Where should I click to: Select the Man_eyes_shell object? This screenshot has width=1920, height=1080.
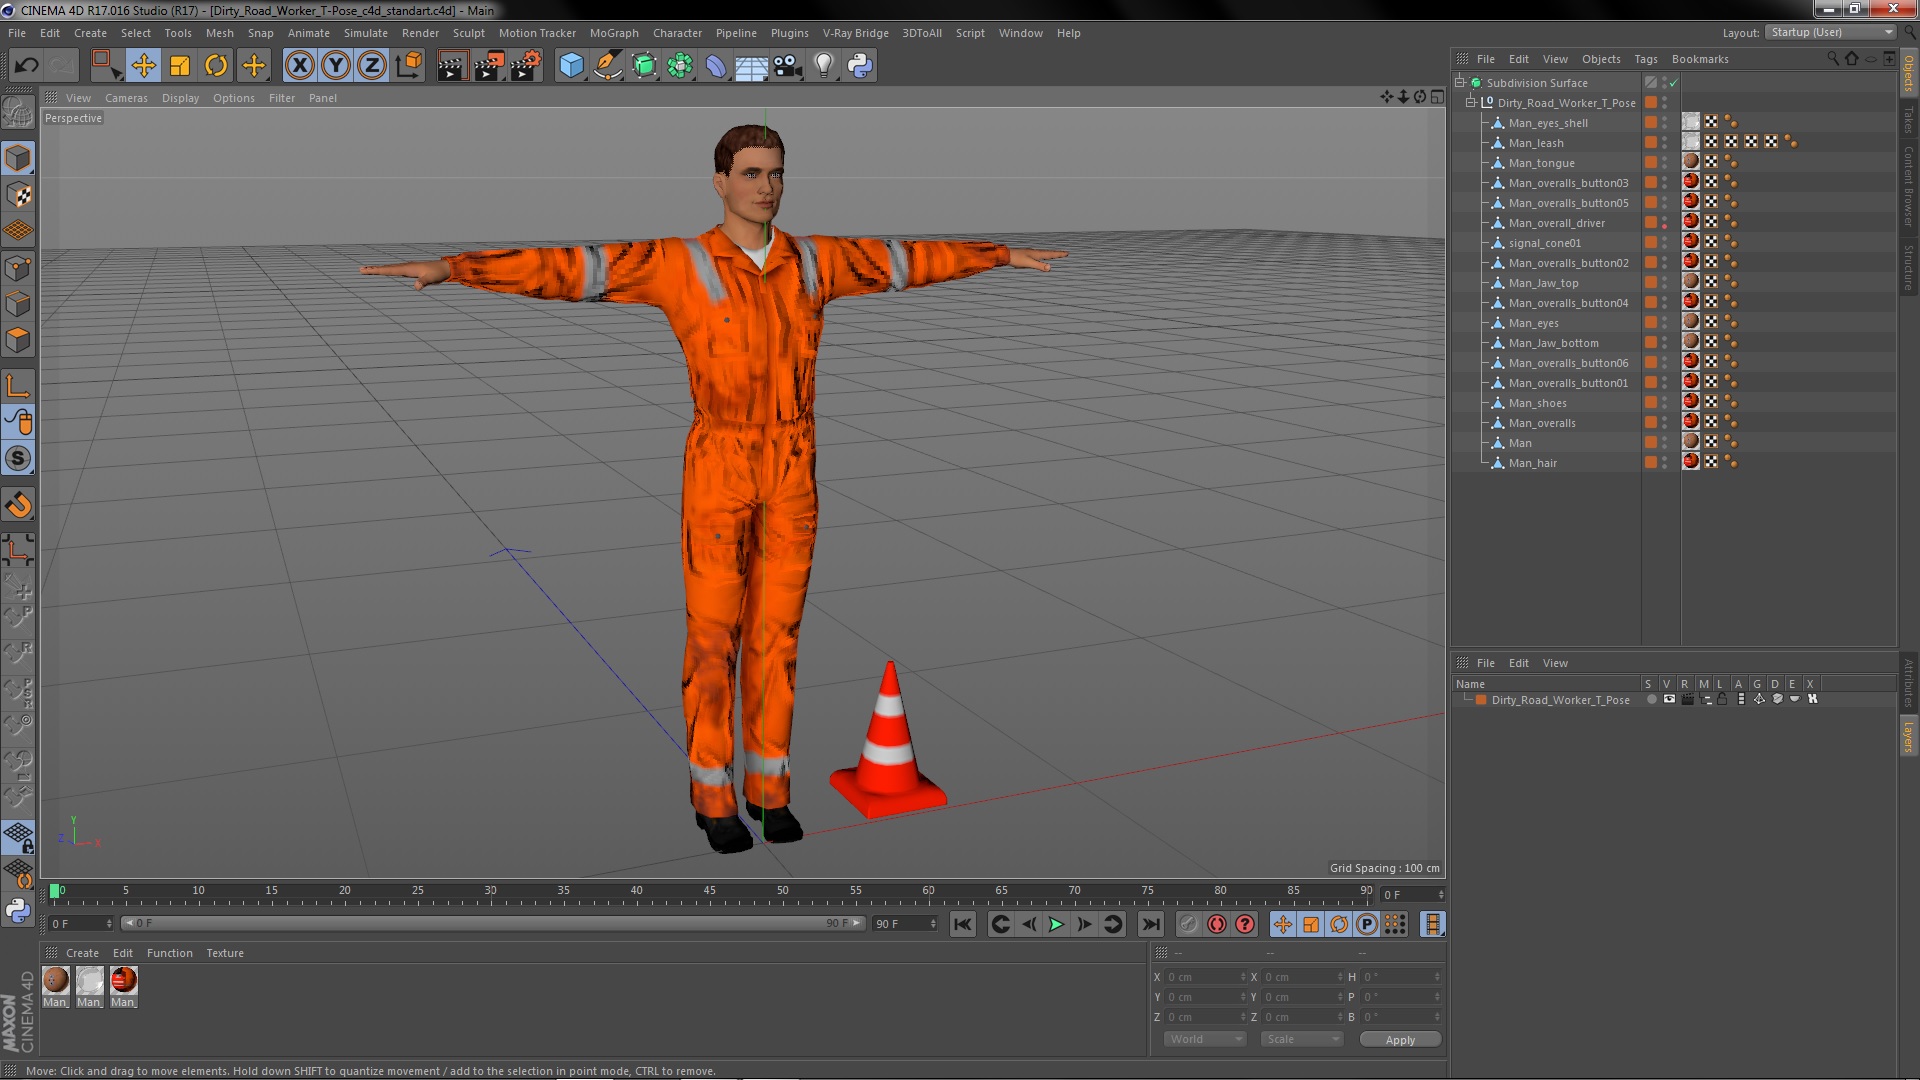[x=1548, y=123]
